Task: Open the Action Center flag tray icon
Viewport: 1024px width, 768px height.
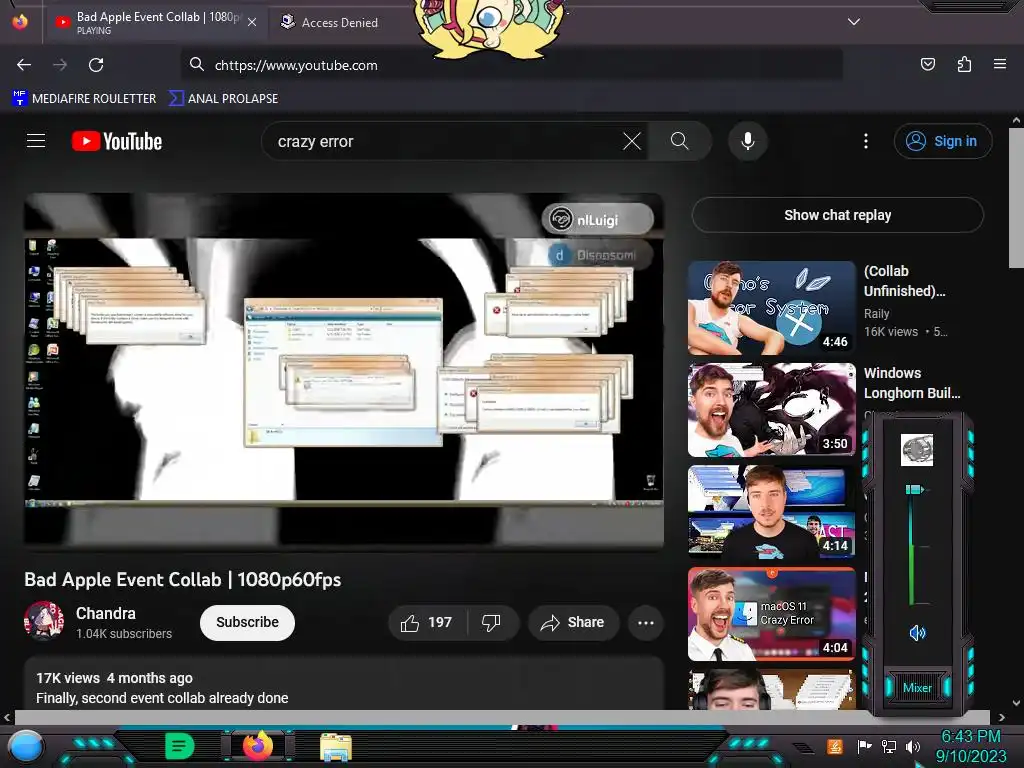Action: [864, 746]
